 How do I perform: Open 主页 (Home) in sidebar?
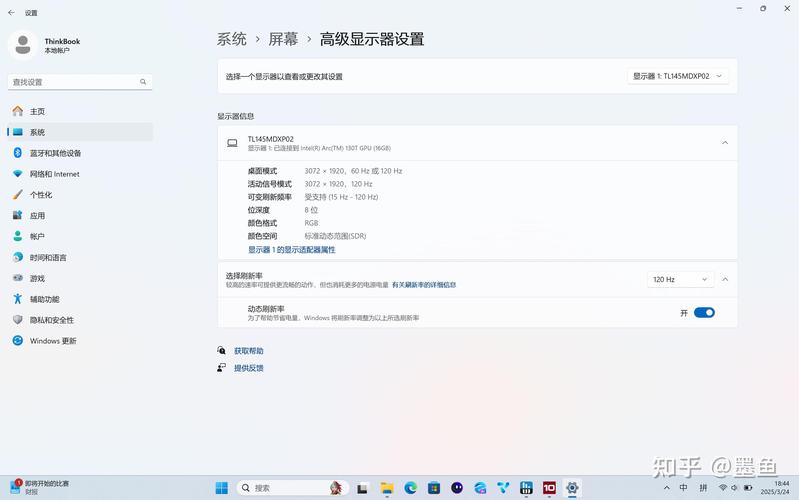[x=80, y=111]
